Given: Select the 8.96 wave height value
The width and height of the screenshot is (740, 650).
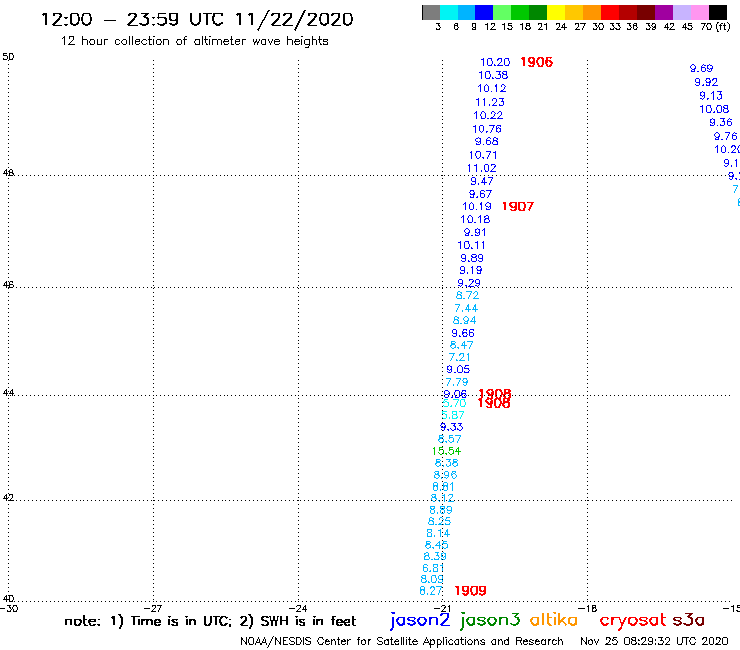Looking at the screenshot, I should [446, 475].
